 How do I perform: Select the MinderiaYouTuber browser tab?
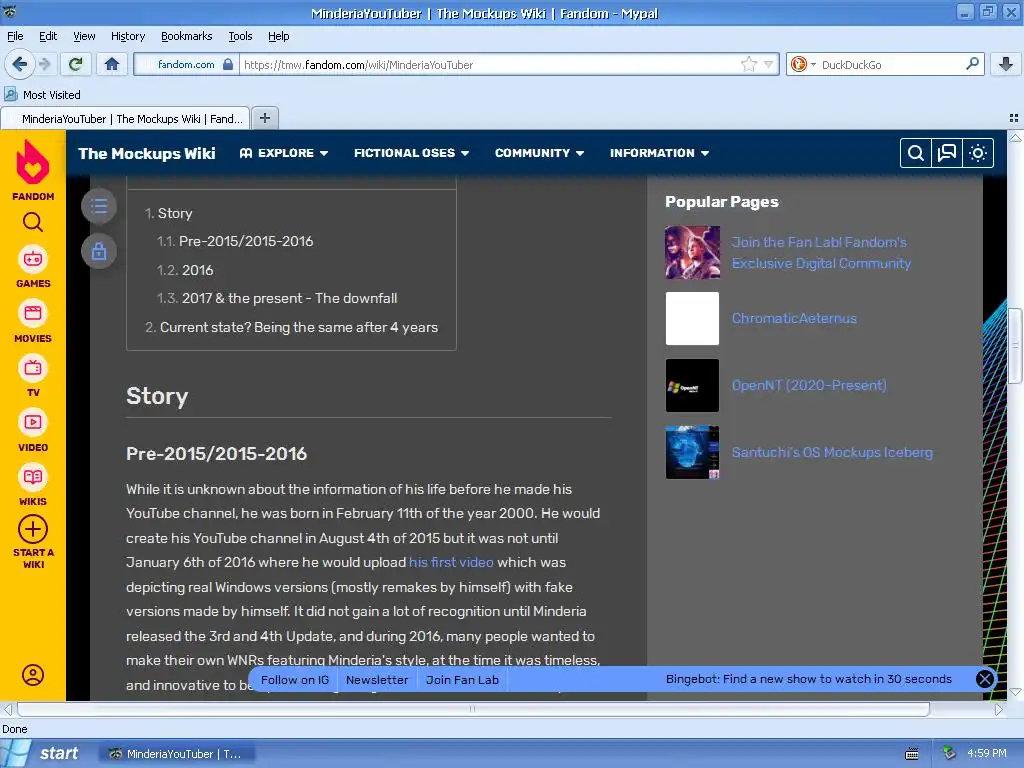point(125,118)
